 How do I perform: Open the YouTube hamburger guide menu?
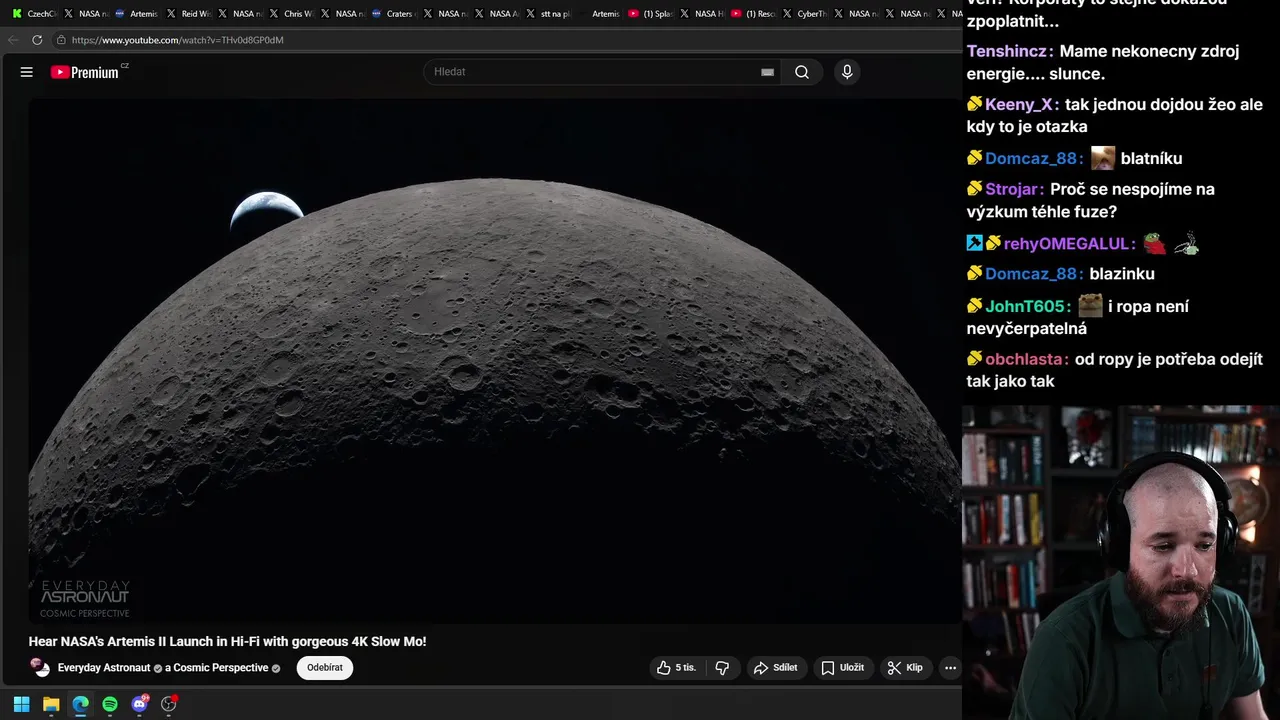pos(27,72)
